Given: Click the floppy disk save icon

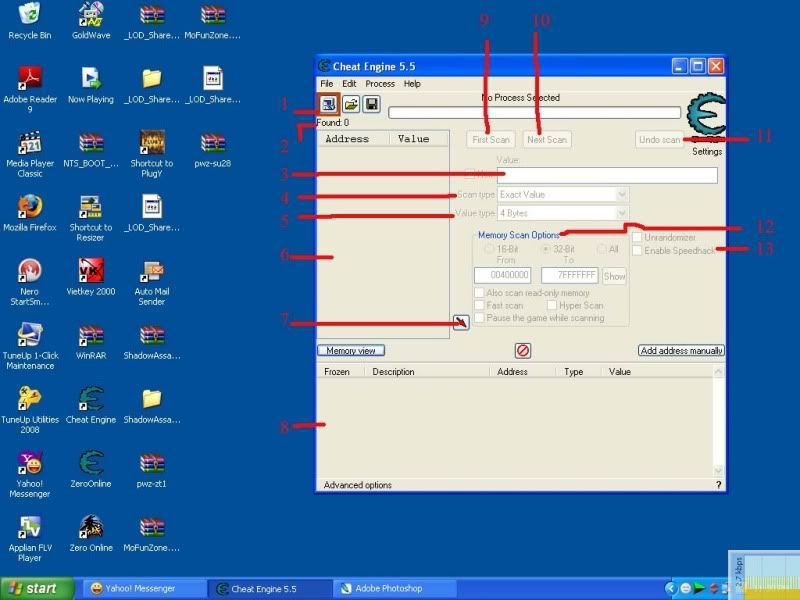Looking at the screenshot, I should tap(371, 104).
